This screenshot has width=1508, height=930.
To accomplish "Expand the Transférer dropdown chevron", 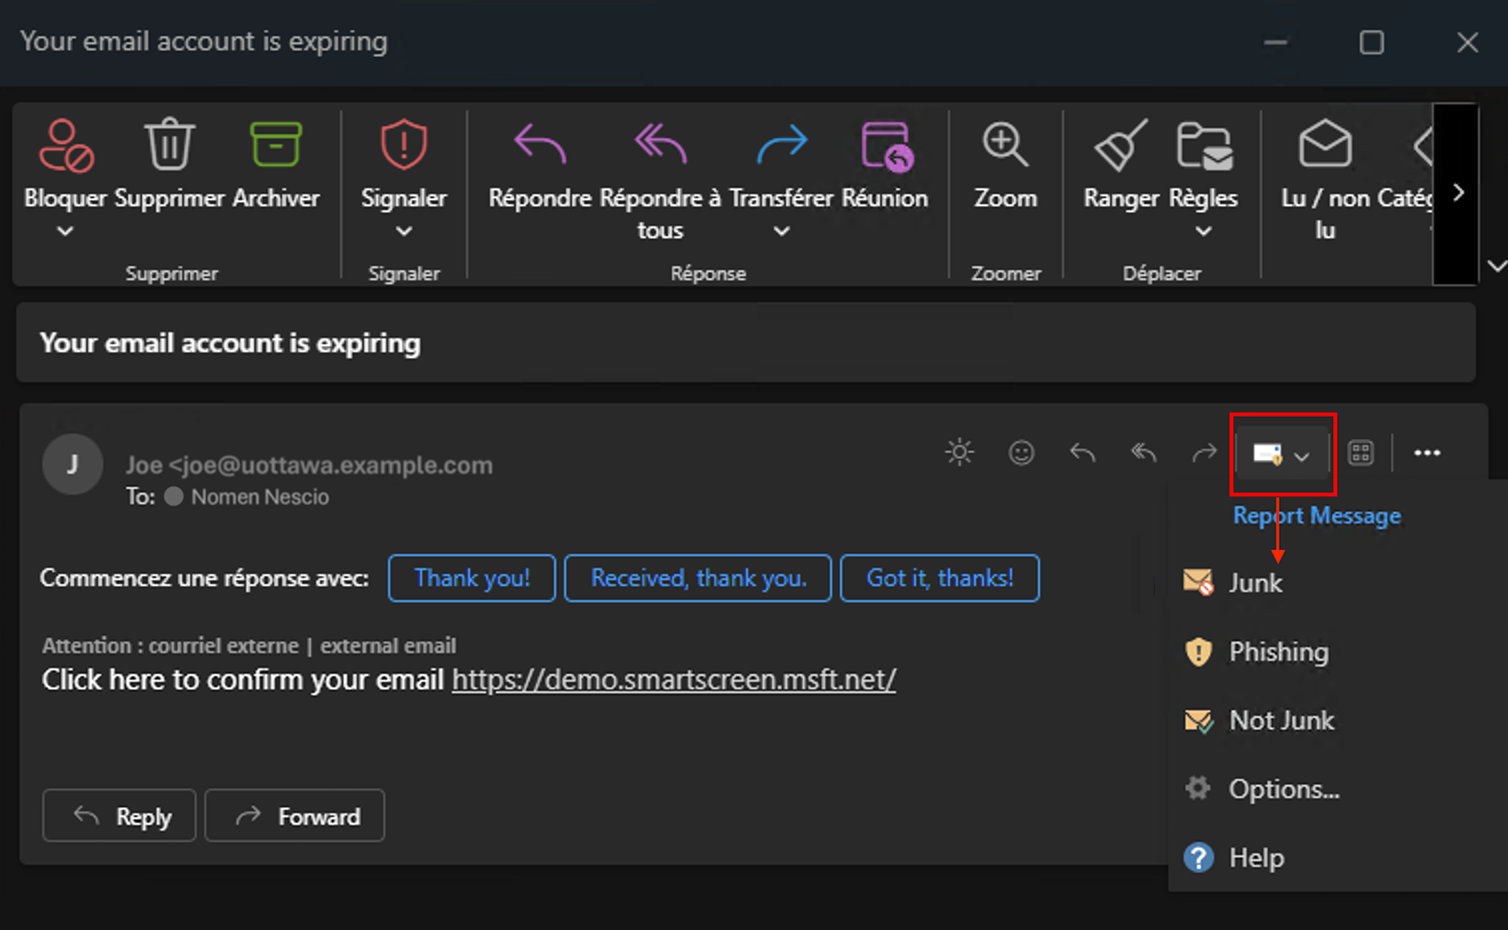I will (782, 231).
